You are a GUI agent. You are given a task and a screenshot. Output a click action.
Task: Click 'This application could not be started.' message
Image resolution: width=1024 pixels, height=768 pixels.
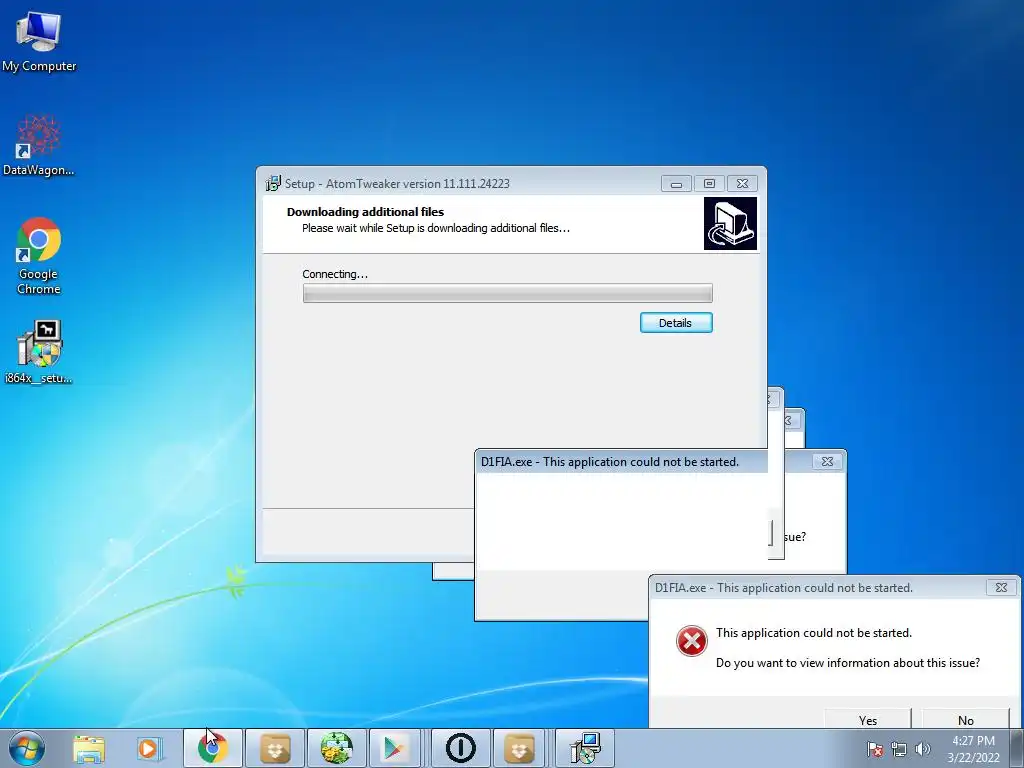pyautogui.click(x=814, y=633)
